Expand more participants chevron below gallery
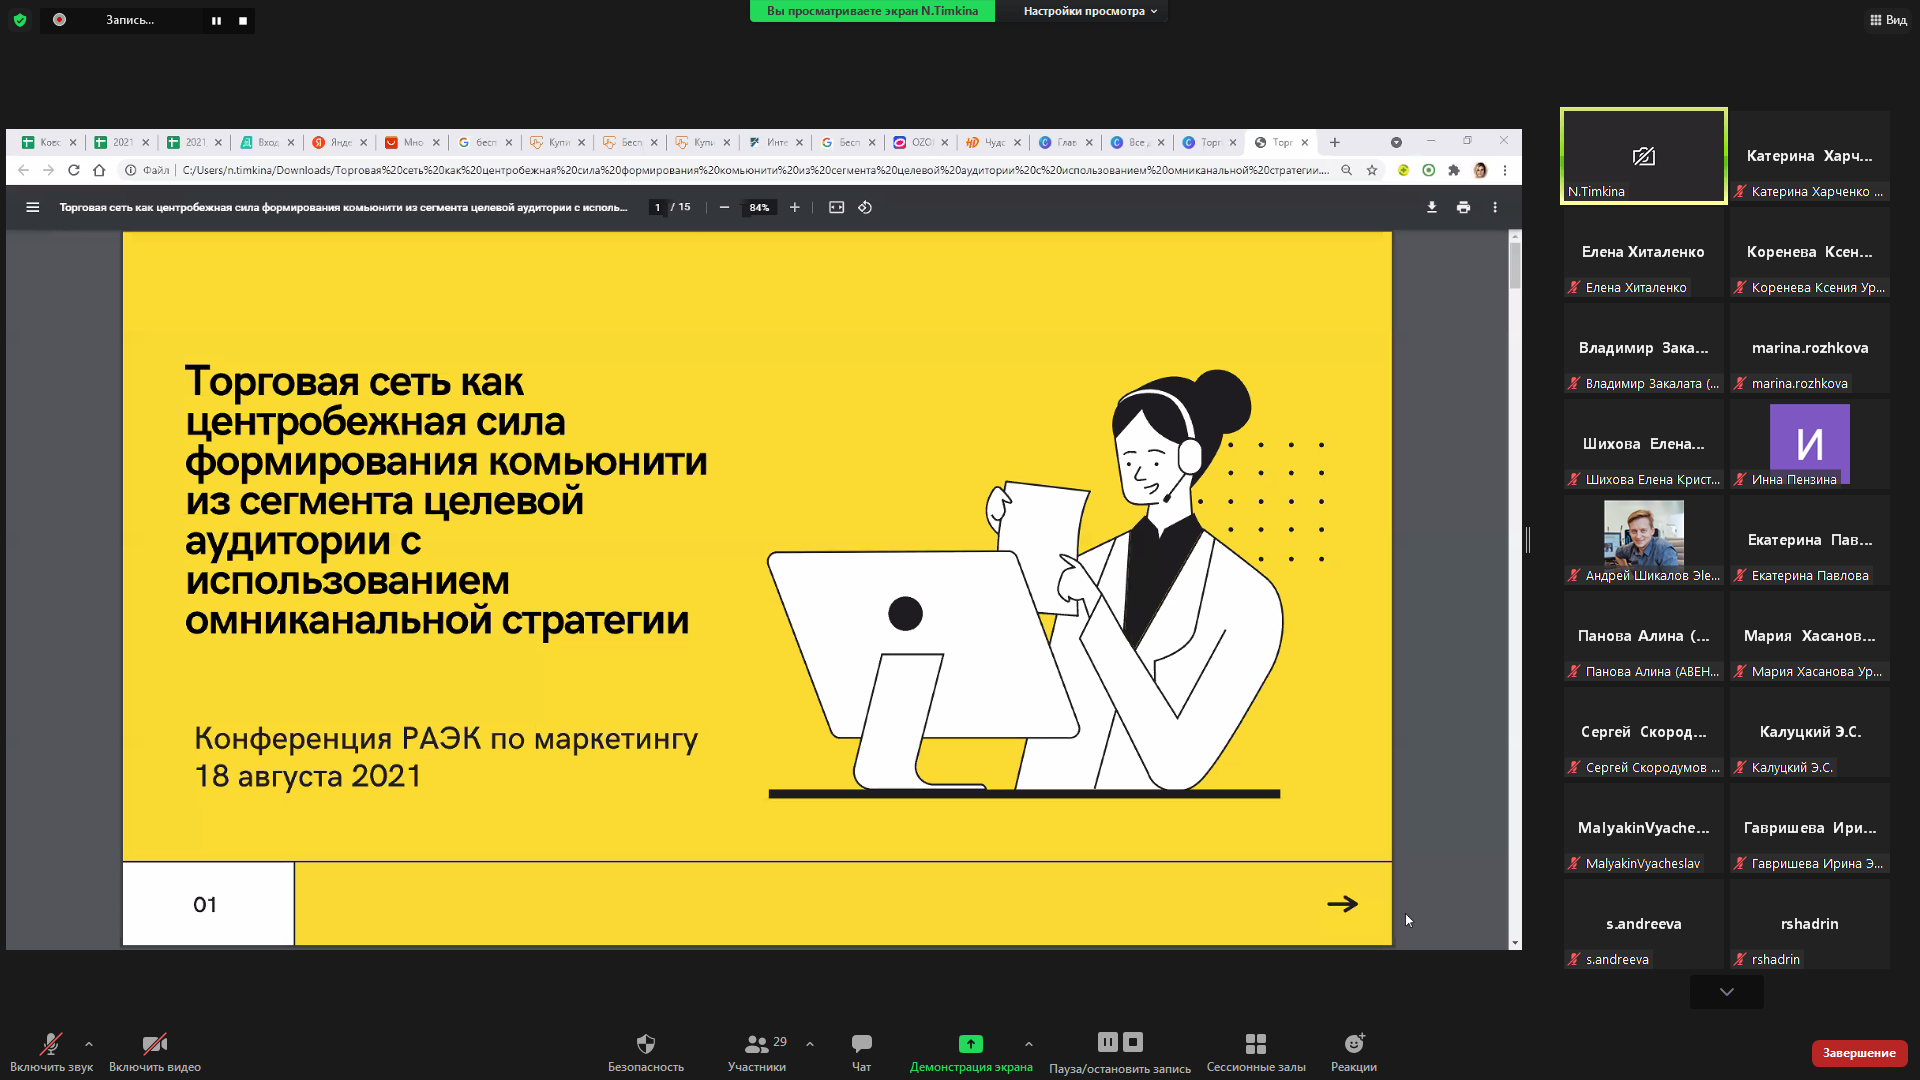 tap(1726, 992)
